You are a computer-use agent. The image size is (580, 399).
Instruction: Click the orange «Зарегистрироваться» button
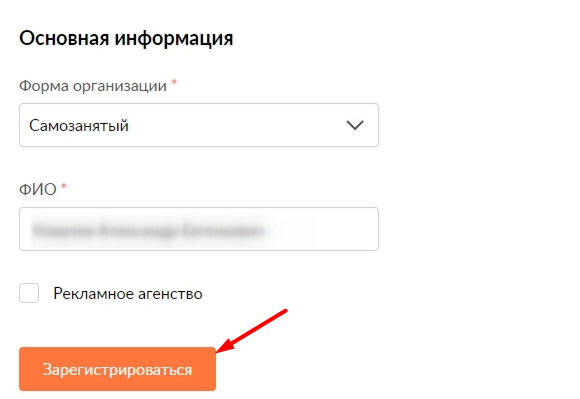[117, 369]
